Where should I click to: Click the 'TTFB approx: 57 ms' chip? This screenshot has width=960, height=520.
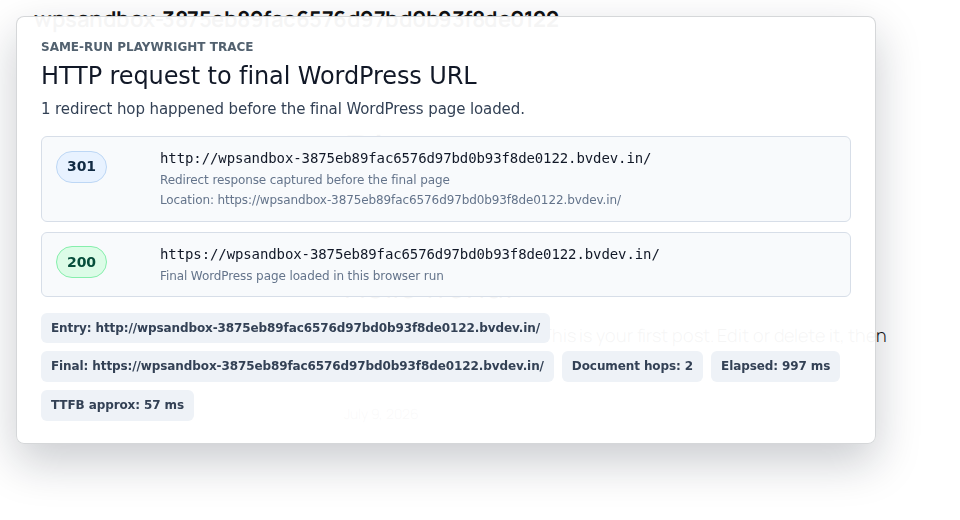click(x=118, y=405)
